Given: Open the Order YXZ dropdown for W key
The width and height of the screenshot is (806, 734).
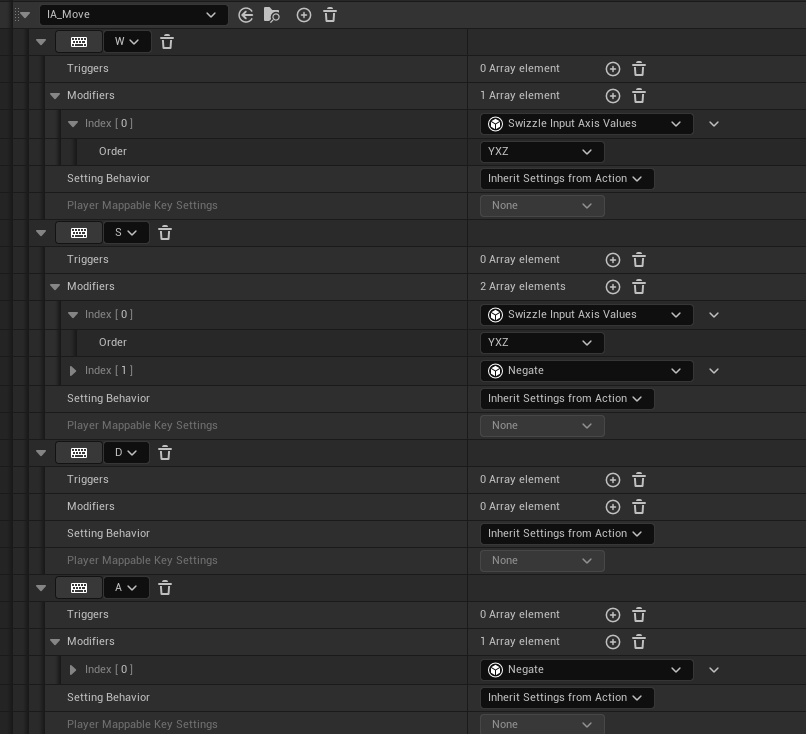Looking at the screenshot, I should (542, 152).
